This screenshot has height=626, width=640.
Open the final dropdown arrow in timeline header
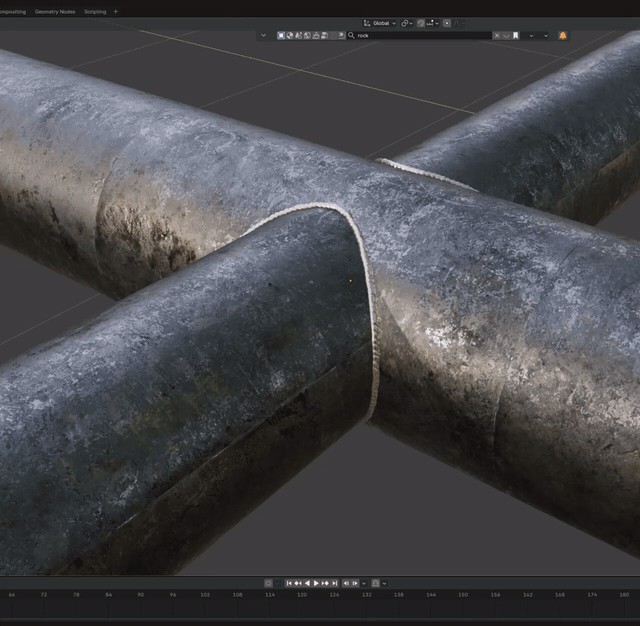click(384, 584)
